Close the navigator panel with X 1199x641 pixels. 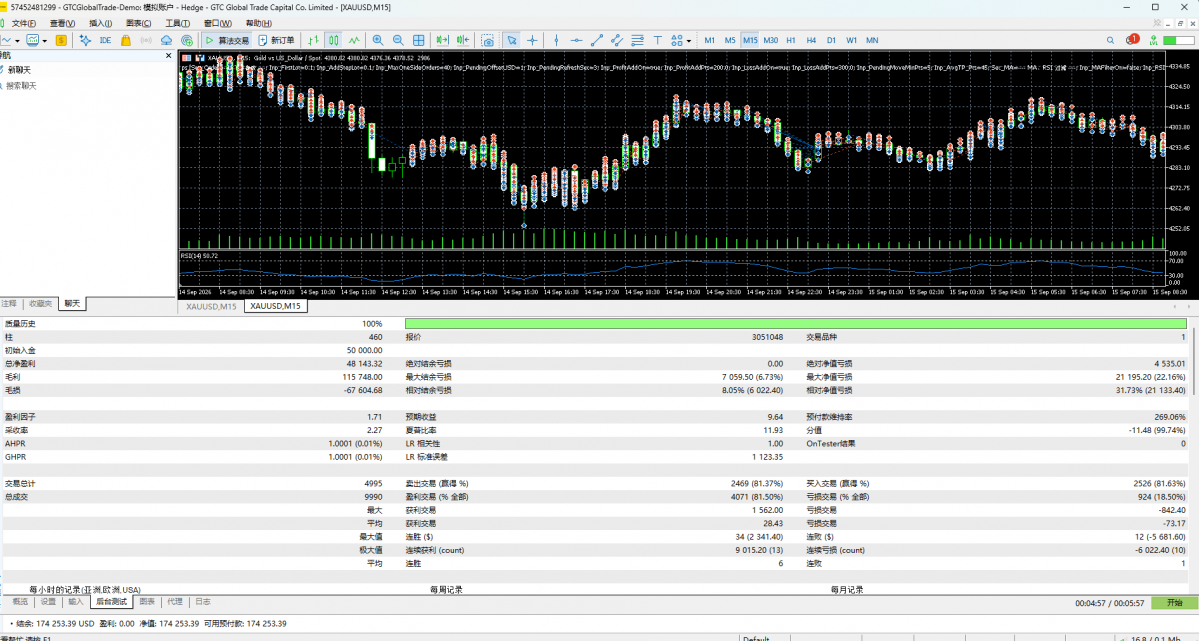pos(169,56)
